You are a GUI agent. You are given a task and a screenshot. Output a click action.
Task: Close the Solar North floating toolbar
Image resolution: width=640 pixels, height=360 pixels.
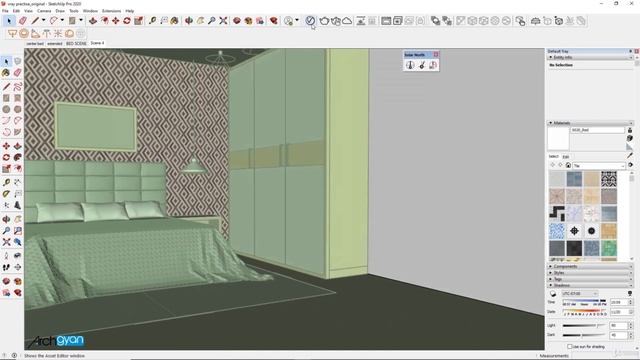click(436, 54)
